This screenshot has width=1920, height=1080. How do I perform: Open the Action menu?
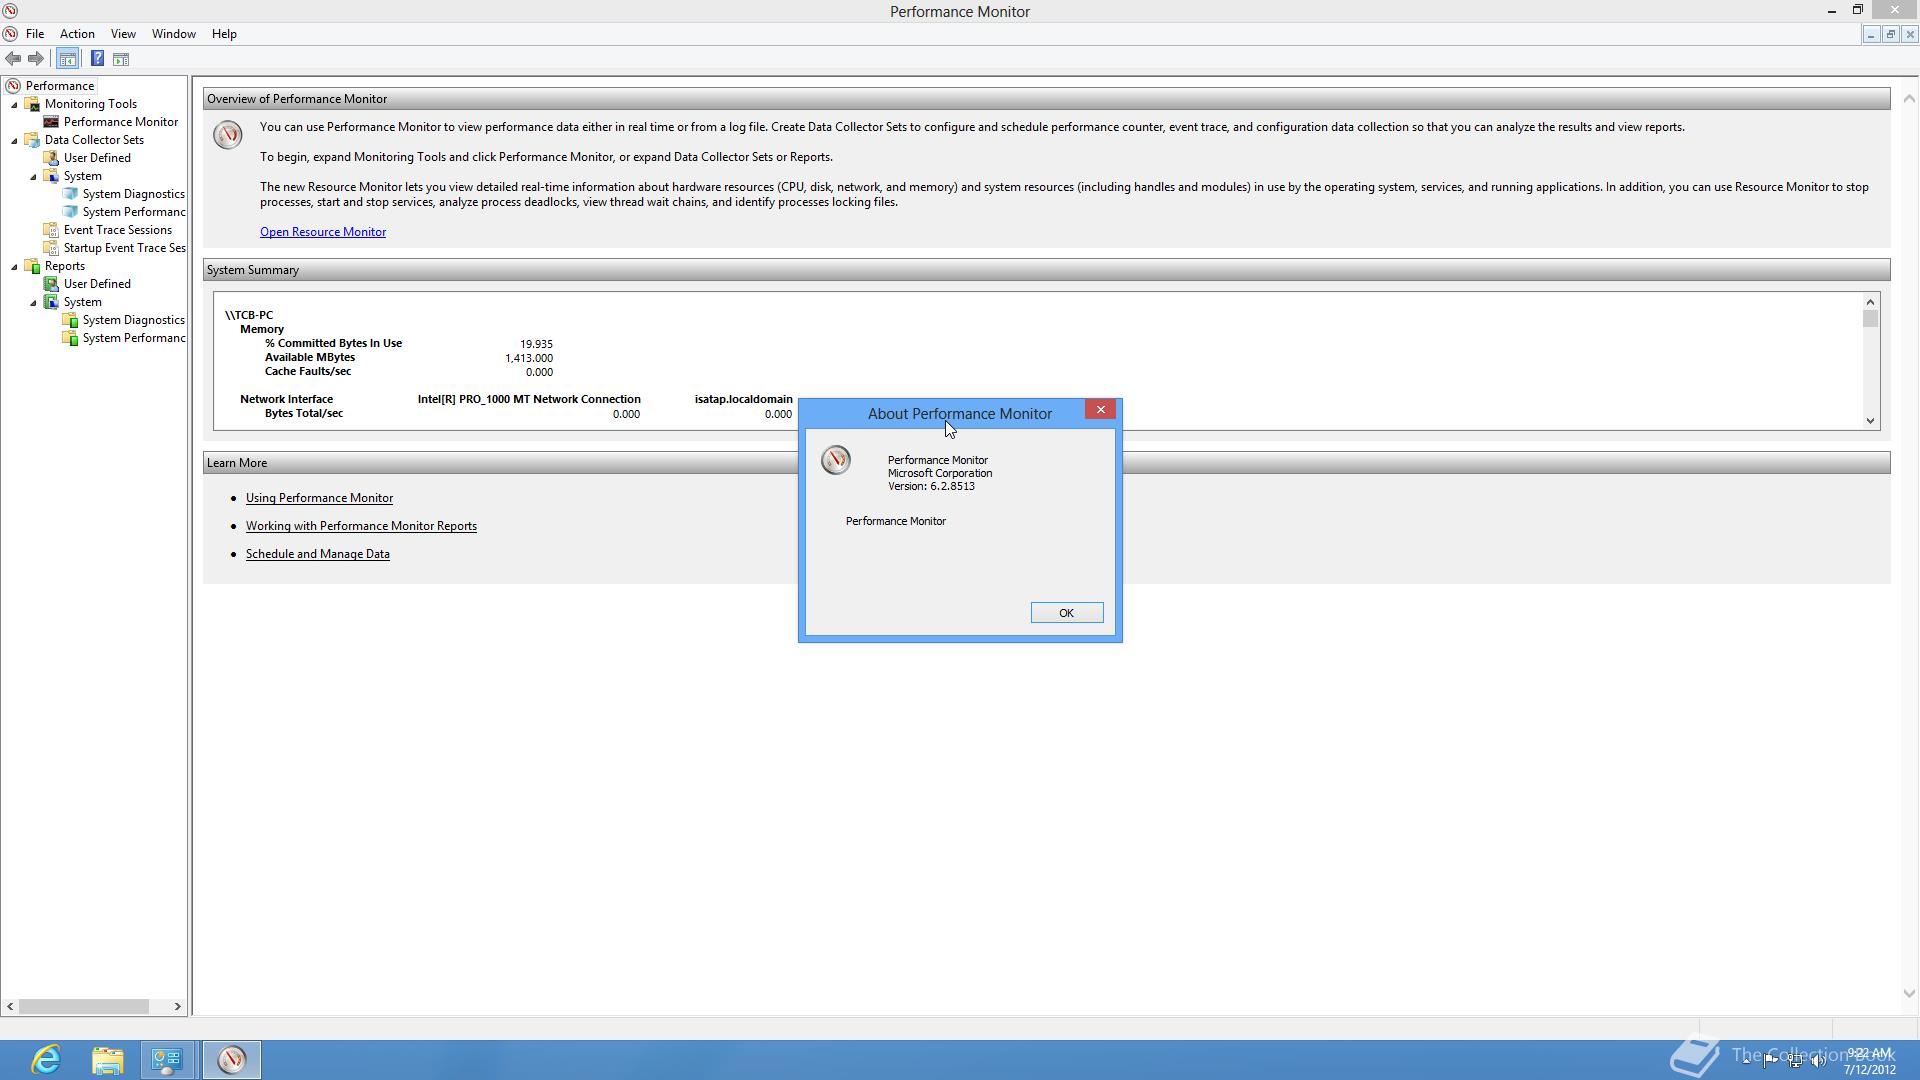(77, 34)
